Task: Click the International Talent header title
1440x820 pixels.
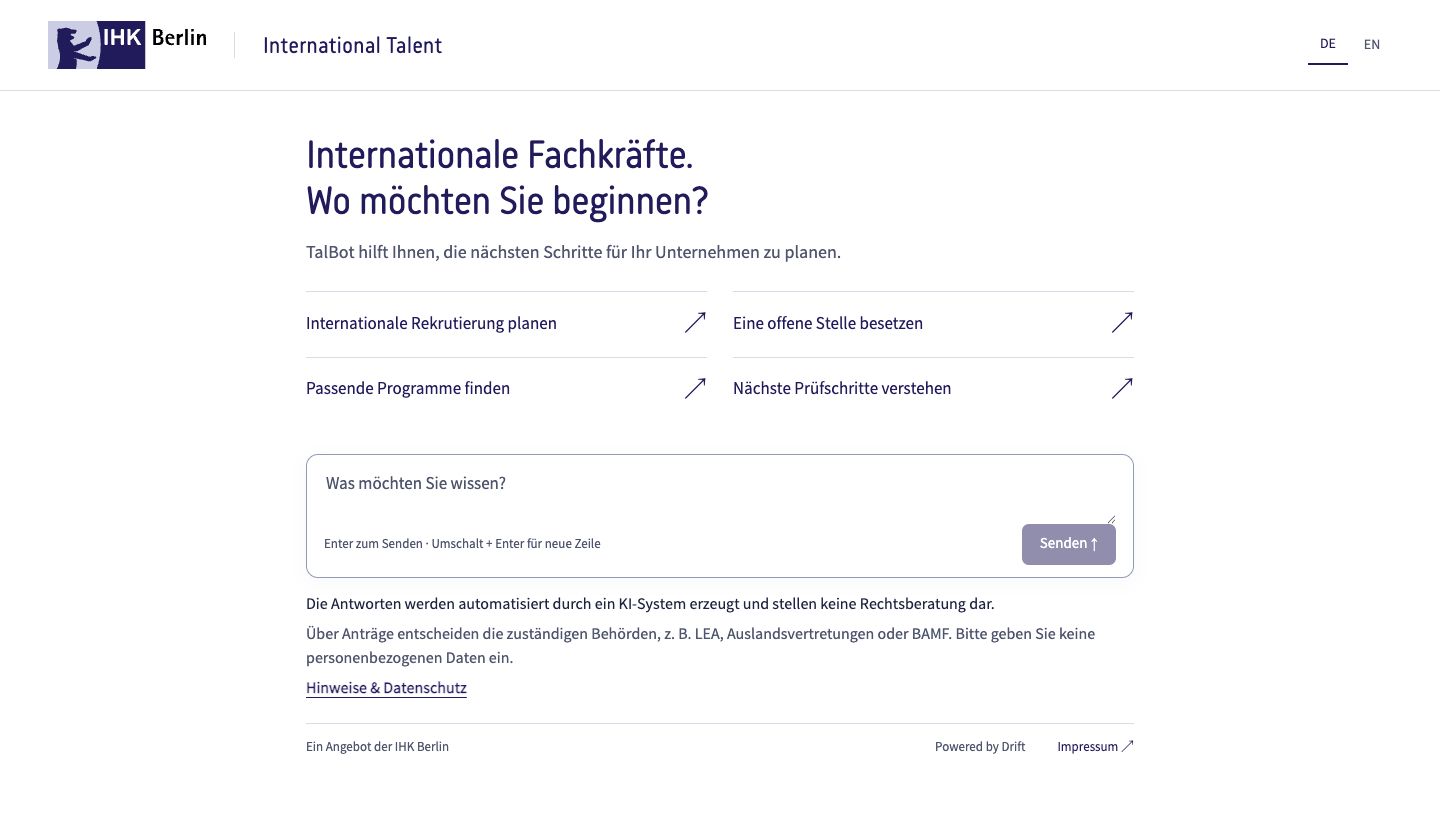Action: (352, 45)
